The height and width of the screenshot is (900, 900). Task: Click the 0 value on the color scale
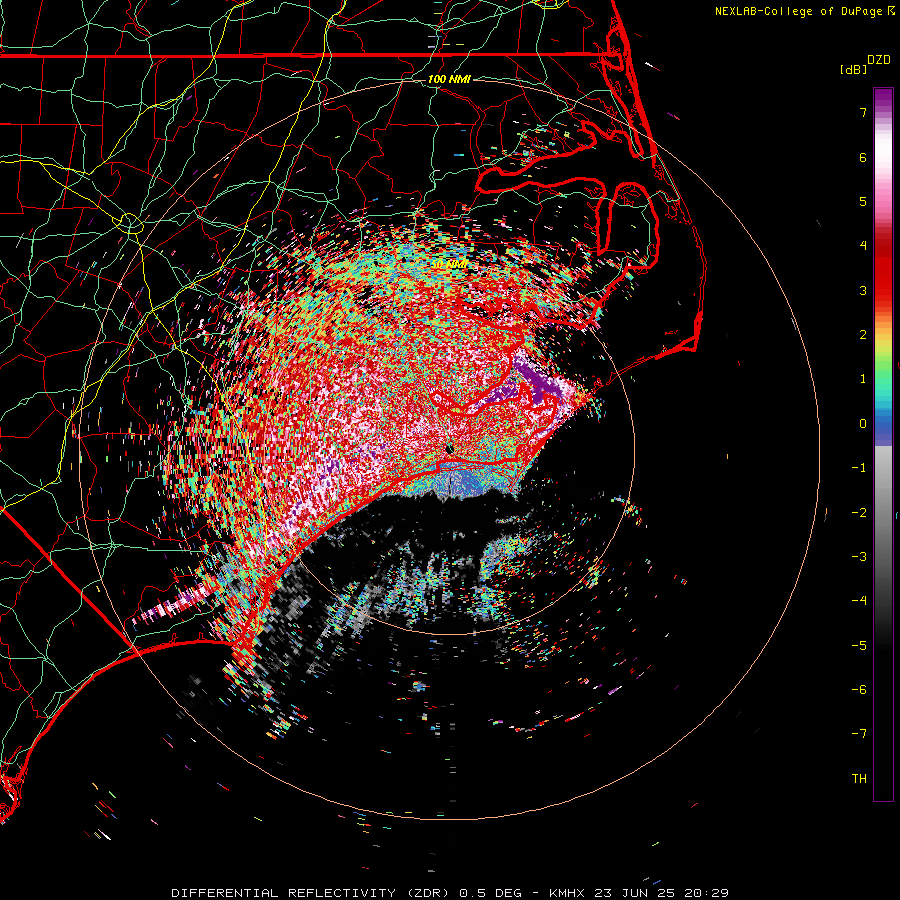coord(863,424)
